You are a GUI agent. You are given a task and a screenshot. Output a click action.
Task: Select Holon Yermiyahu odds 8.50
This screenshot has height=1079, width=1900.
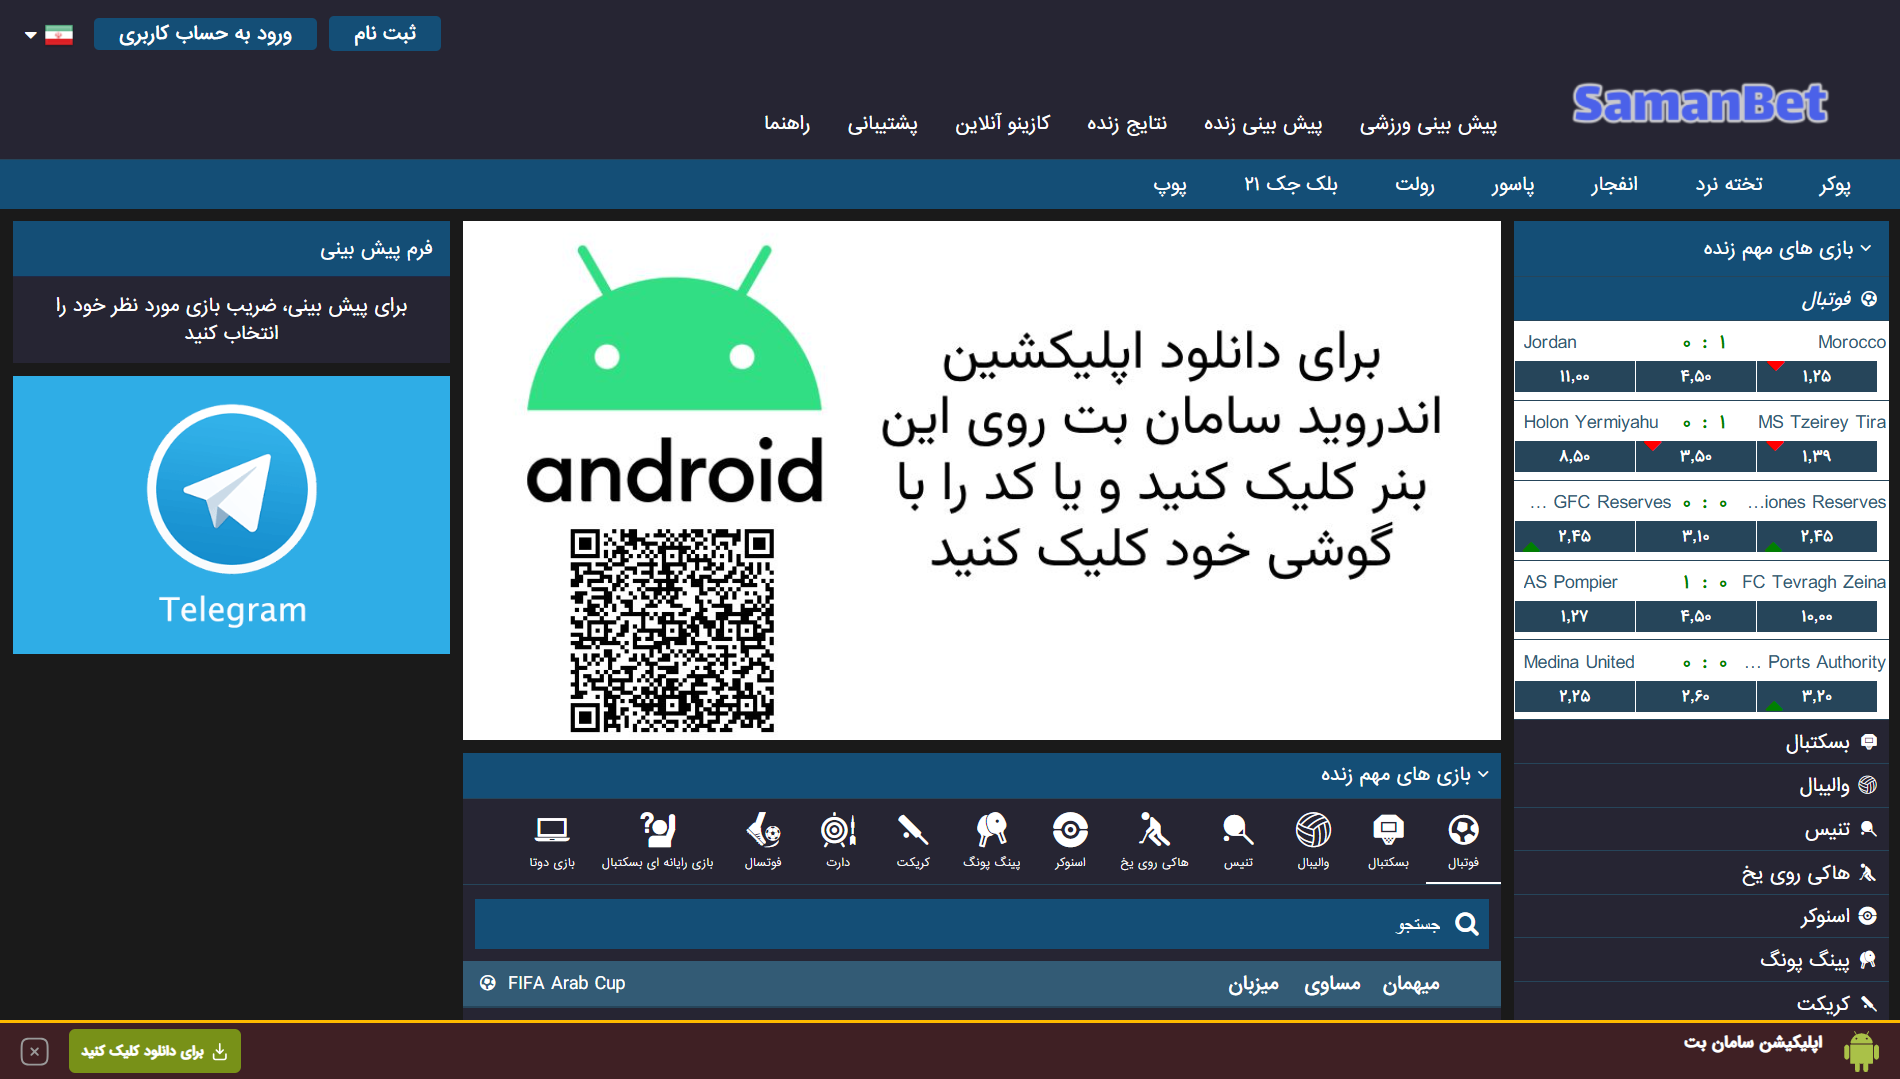pos(1574,456)
